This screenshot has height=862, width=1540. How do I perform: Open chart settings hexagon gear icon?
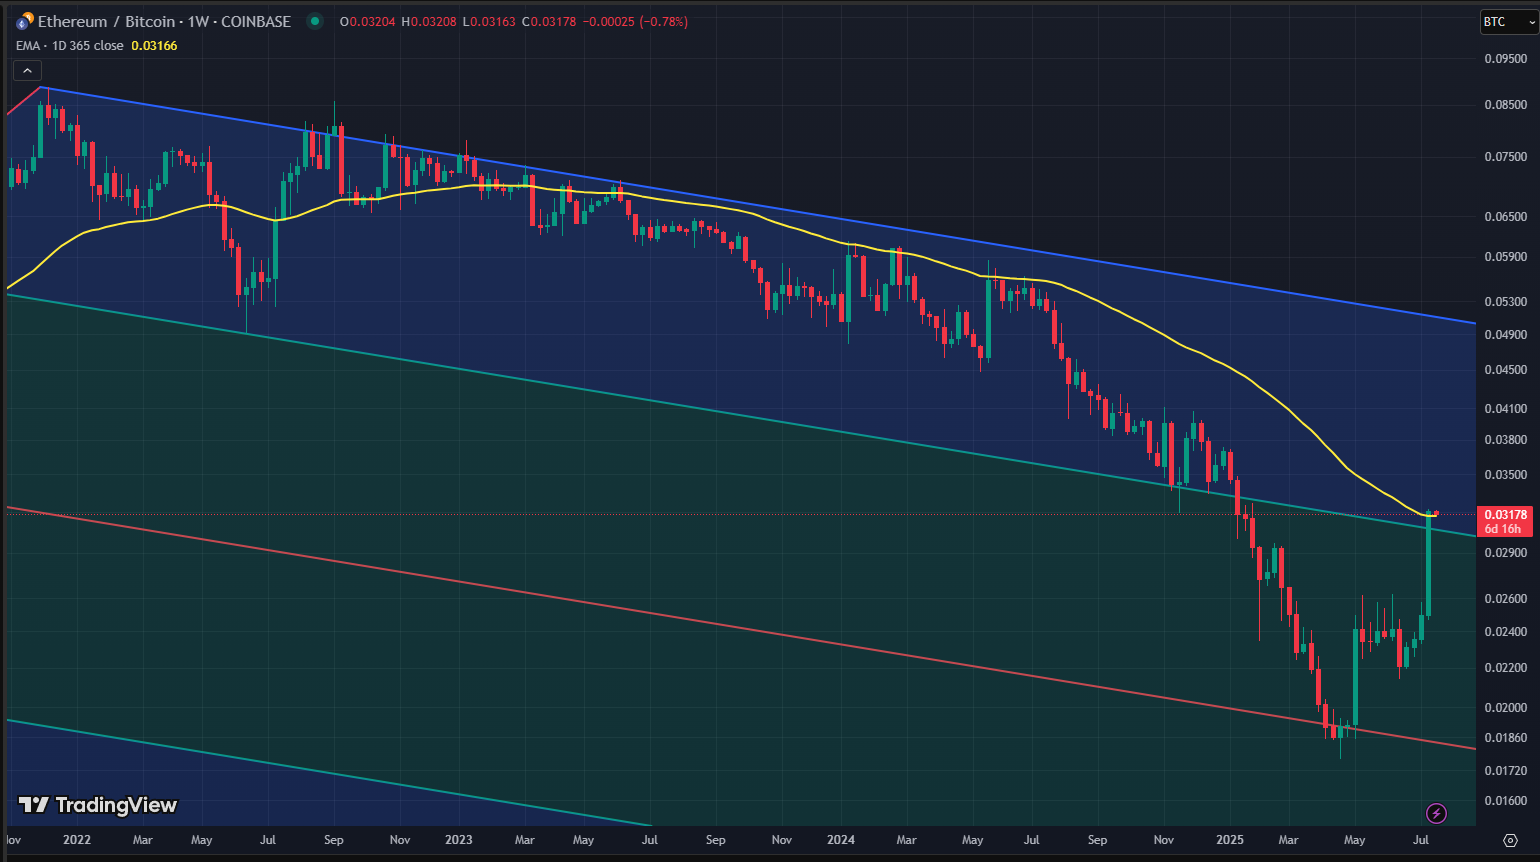[1510, 840]
